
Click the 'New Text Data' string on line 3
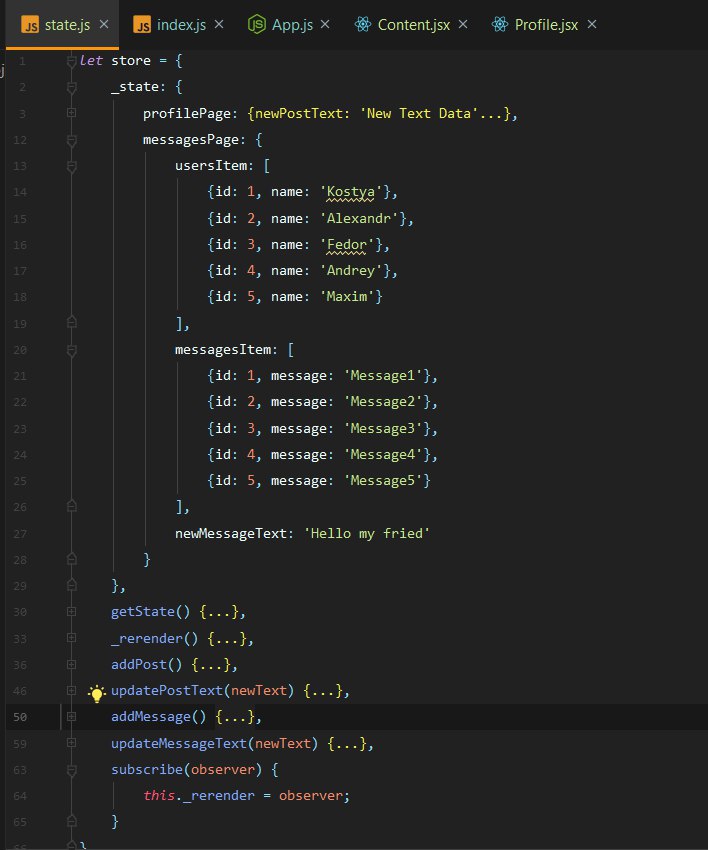[x=419, y=113]
